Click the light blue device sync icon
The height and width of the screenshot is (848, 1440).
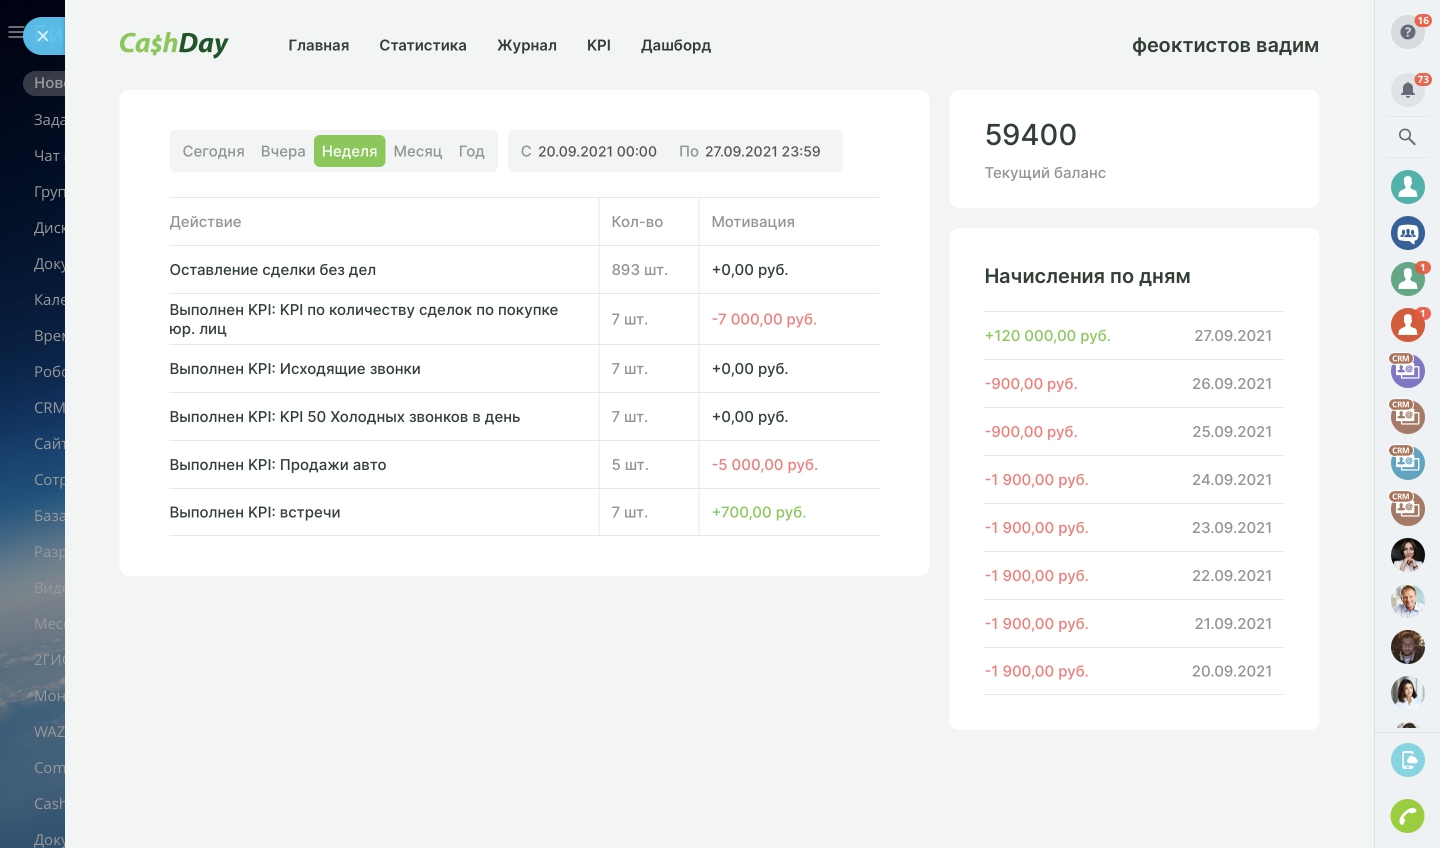1407,760
